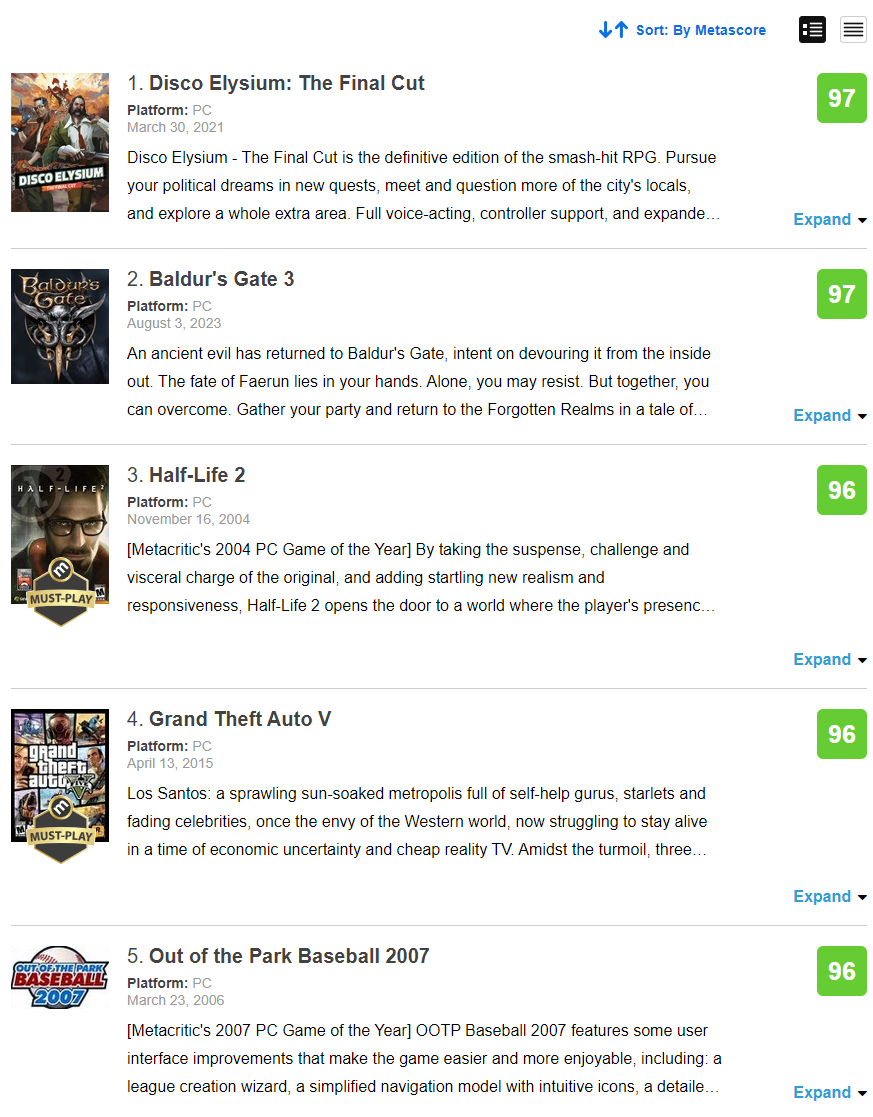This screenshot has width=873, height=1117.
Task: Click Baldur's Gate 3 metascore 97 badge
Action: point(842,294)
